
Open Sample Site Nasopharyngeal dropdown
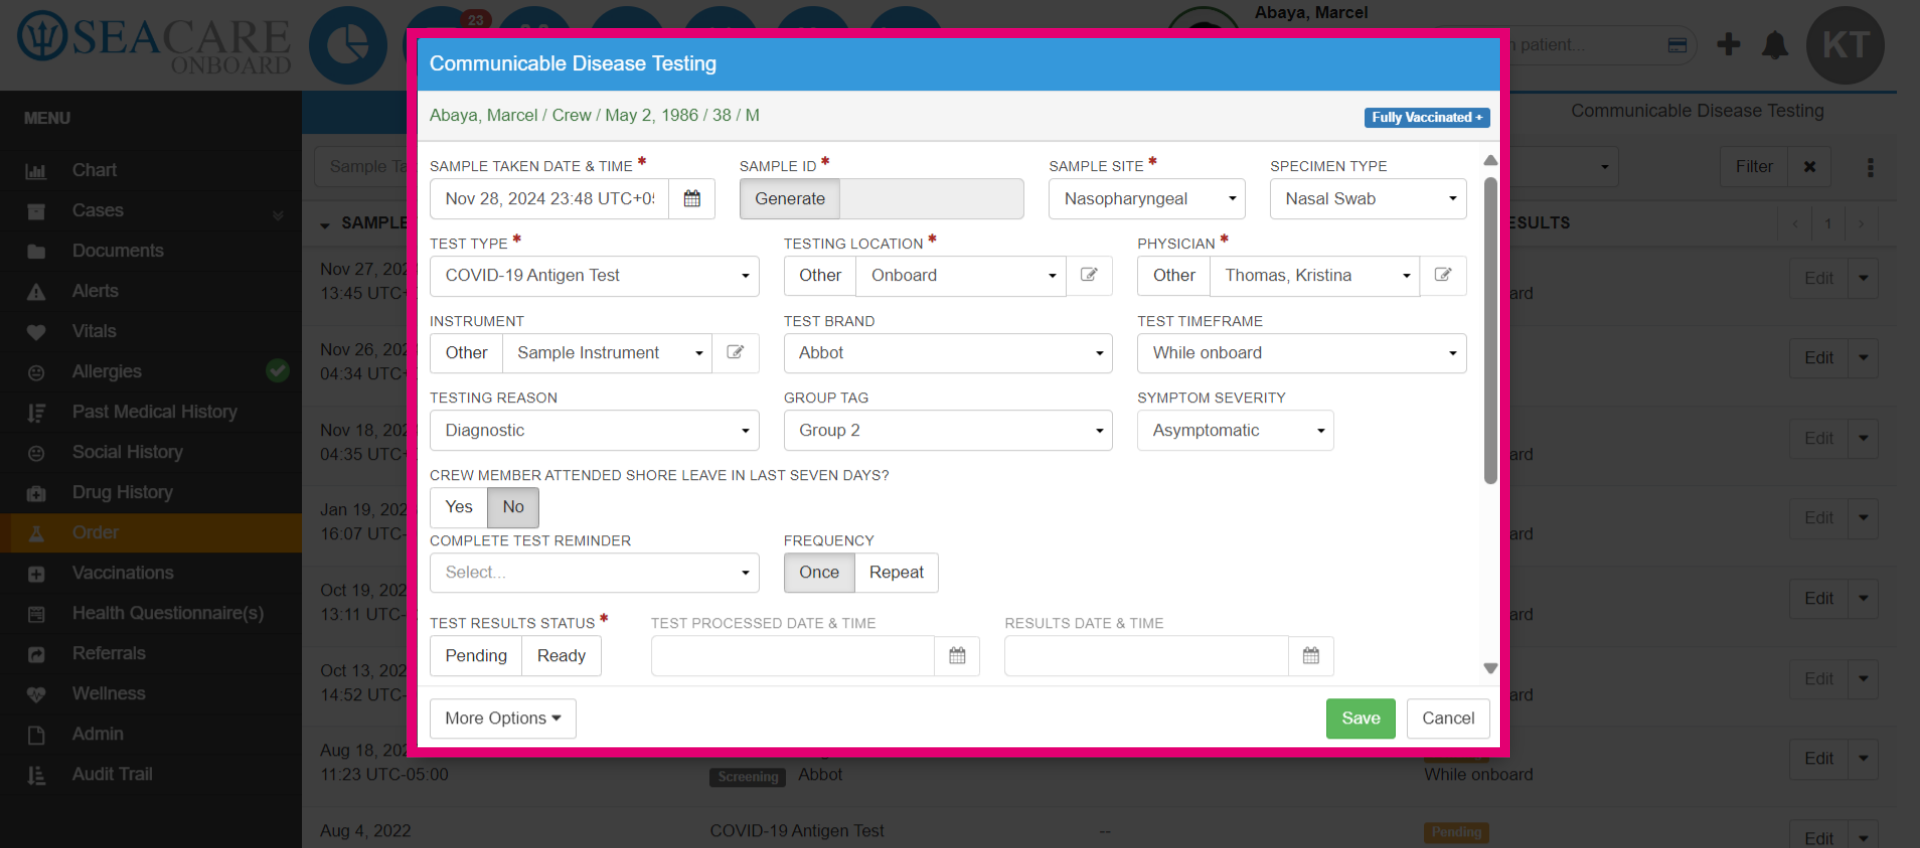pyautogui.click(x=1146, y=199)
